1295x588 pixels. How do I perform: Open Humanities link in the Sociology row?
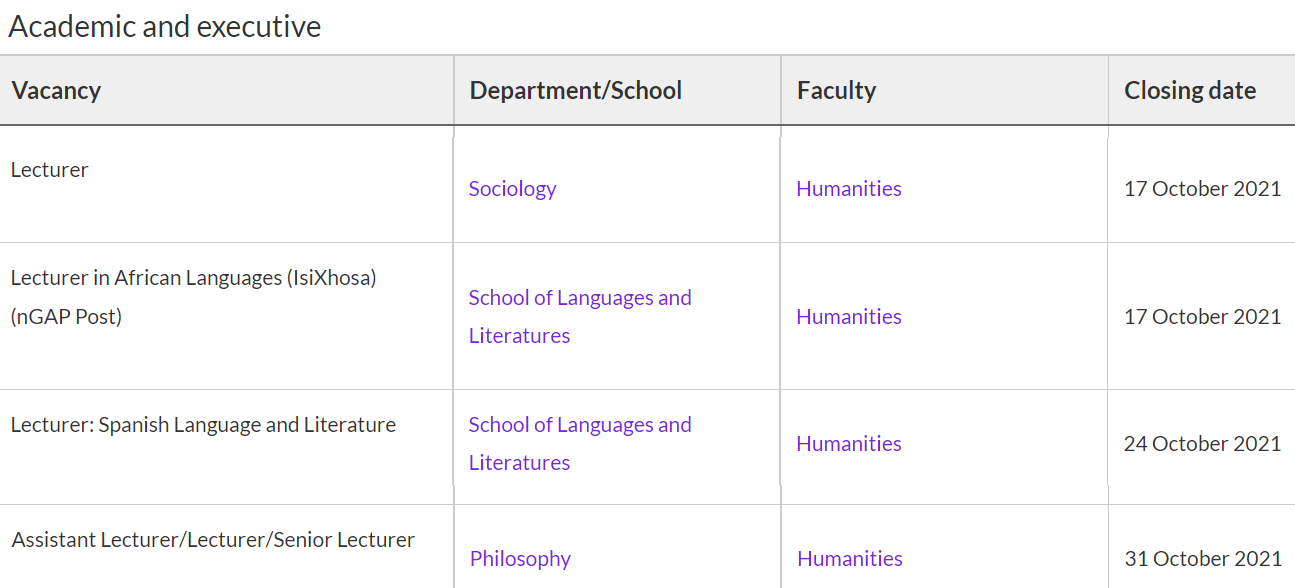[x=848, y=188]
